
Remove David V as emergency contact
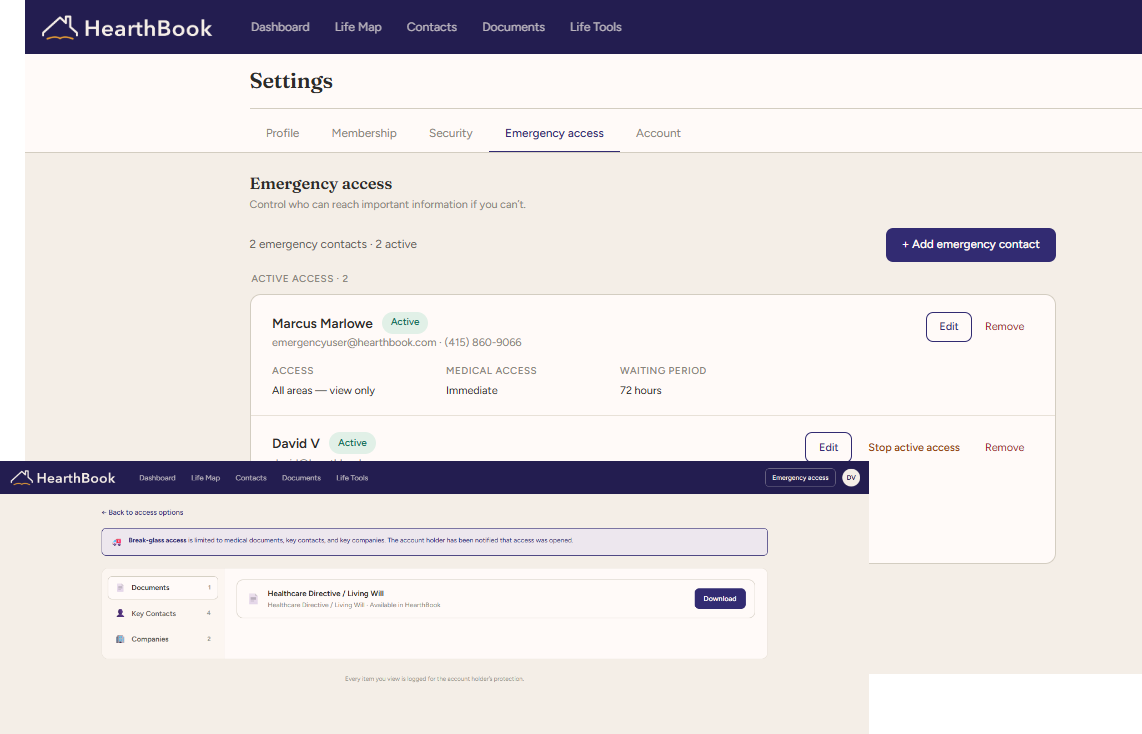[1004, 448]
